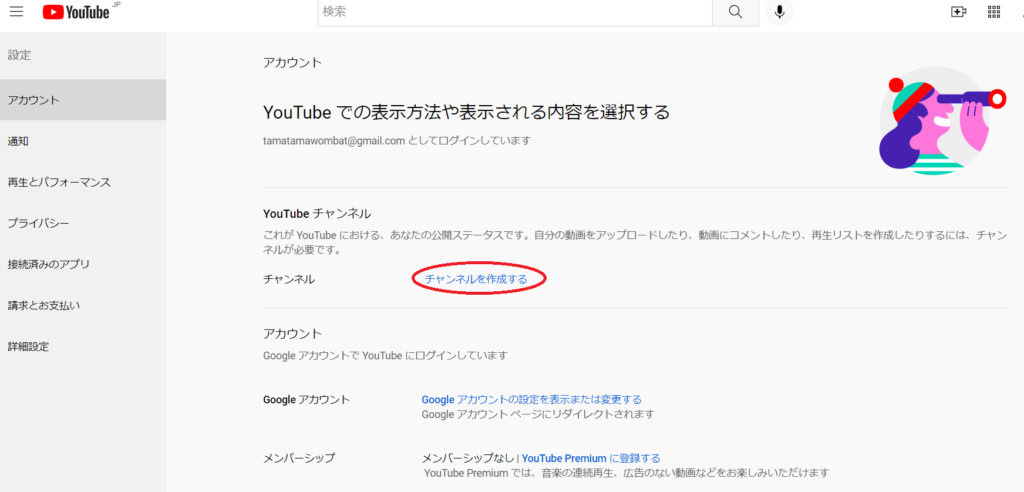This screenshot has height=492, width=1024.
Task: Focus the 検索 search input field
Action: coord(515,12)
